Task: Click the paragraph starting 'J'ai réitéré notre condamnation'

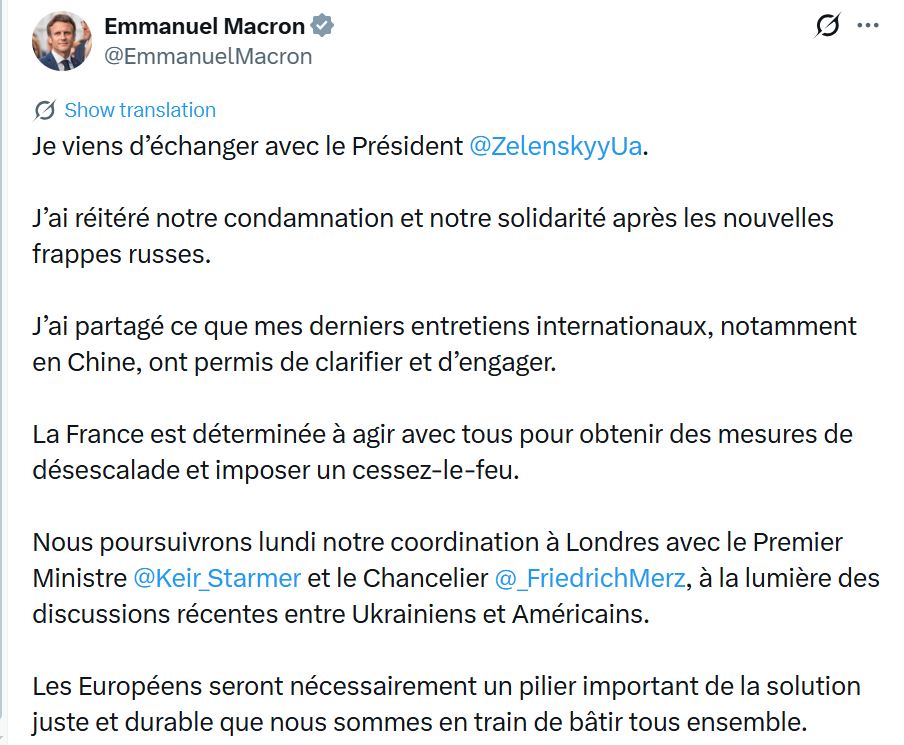Action: [x=432, y=218]
